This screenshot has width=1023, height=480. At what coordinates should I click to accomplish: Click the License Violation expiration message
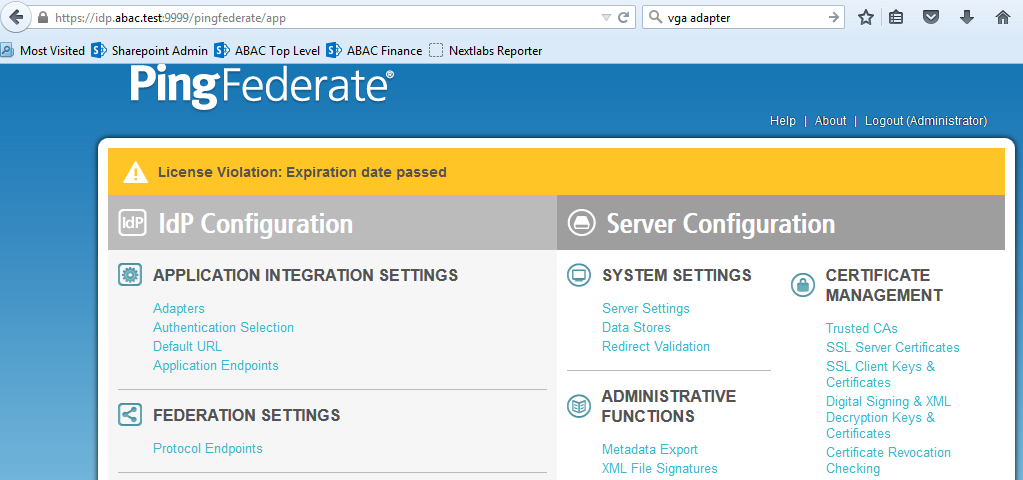pyautogui.click(x=302, y=172)
